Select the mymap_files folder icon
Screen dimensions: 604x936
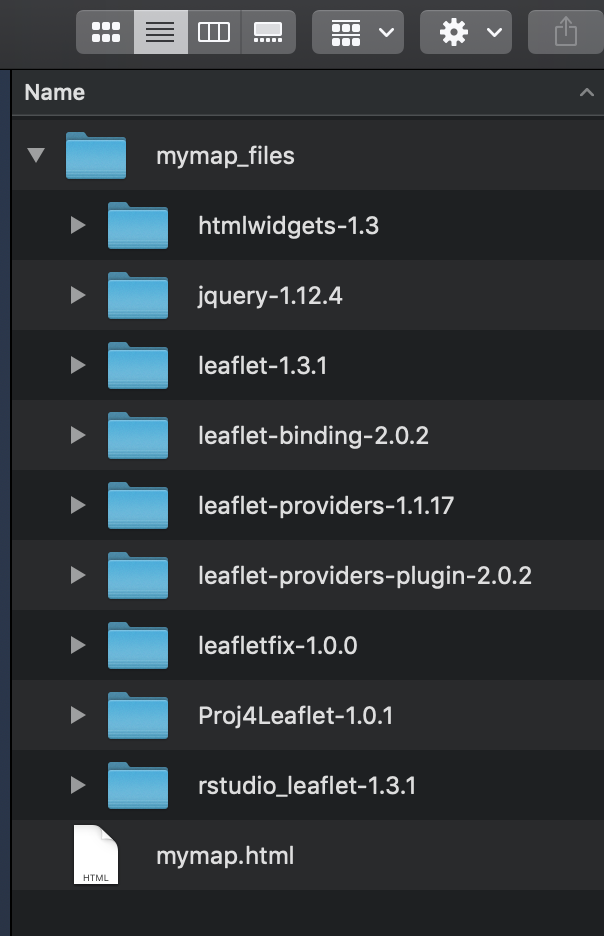(95, 155)
